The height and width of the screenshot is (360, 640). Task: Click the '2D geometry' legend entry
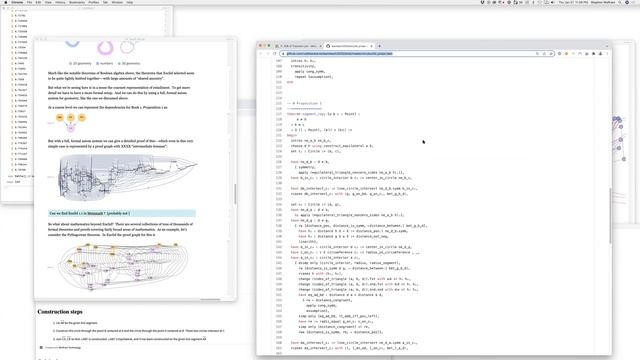(80, 63)
